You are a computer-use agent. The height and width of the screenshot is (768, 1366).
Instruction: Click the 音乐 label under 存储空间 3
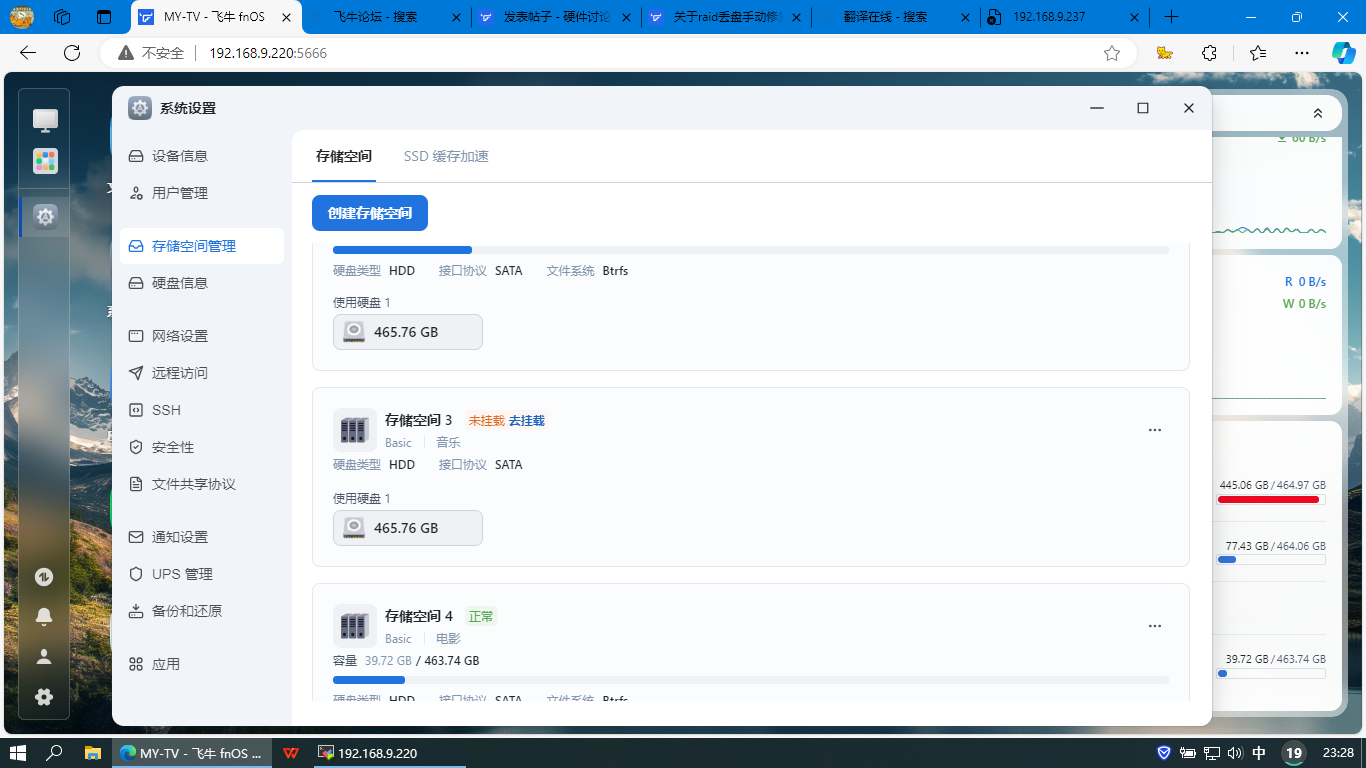tap(448, 442)
